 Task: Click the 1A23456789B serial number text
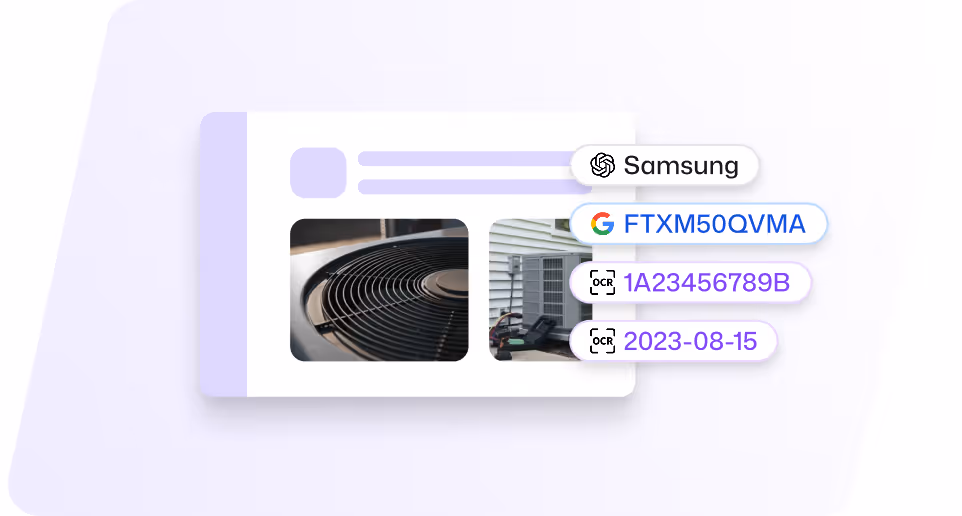tap(707, 283)
